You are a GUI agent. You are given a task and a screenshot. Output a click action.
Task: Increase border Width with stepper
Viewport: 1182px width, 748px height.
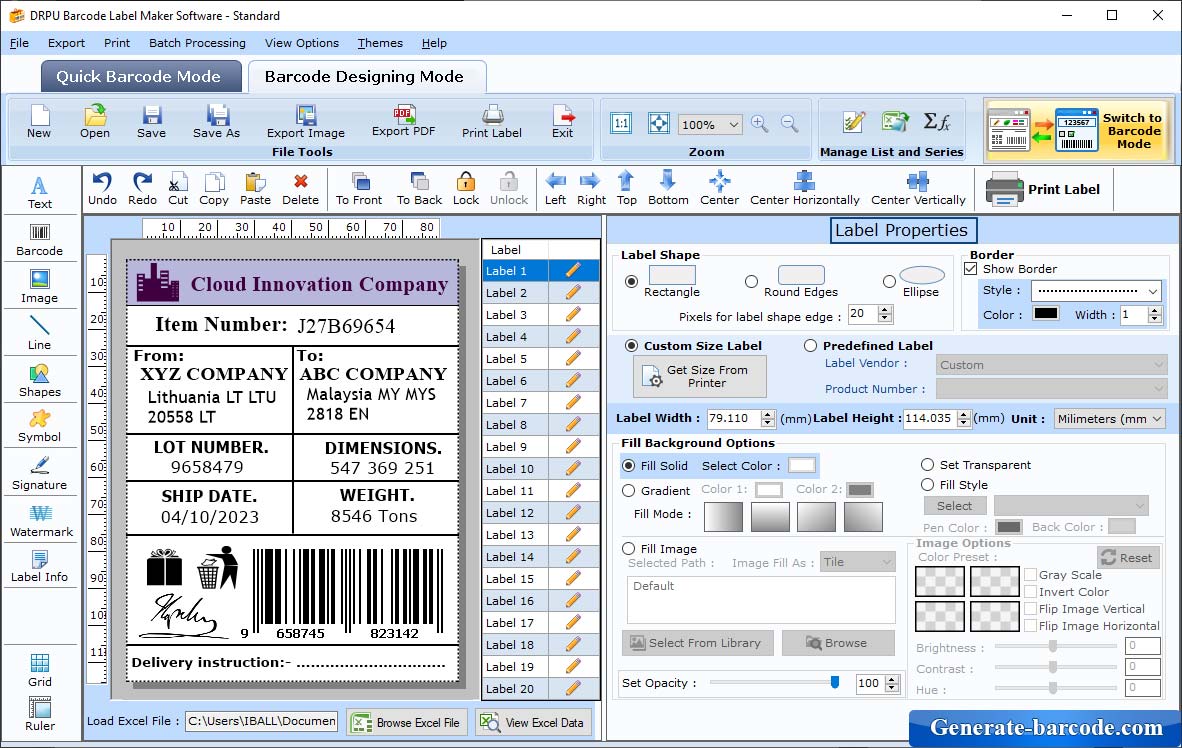(1155, 311)
